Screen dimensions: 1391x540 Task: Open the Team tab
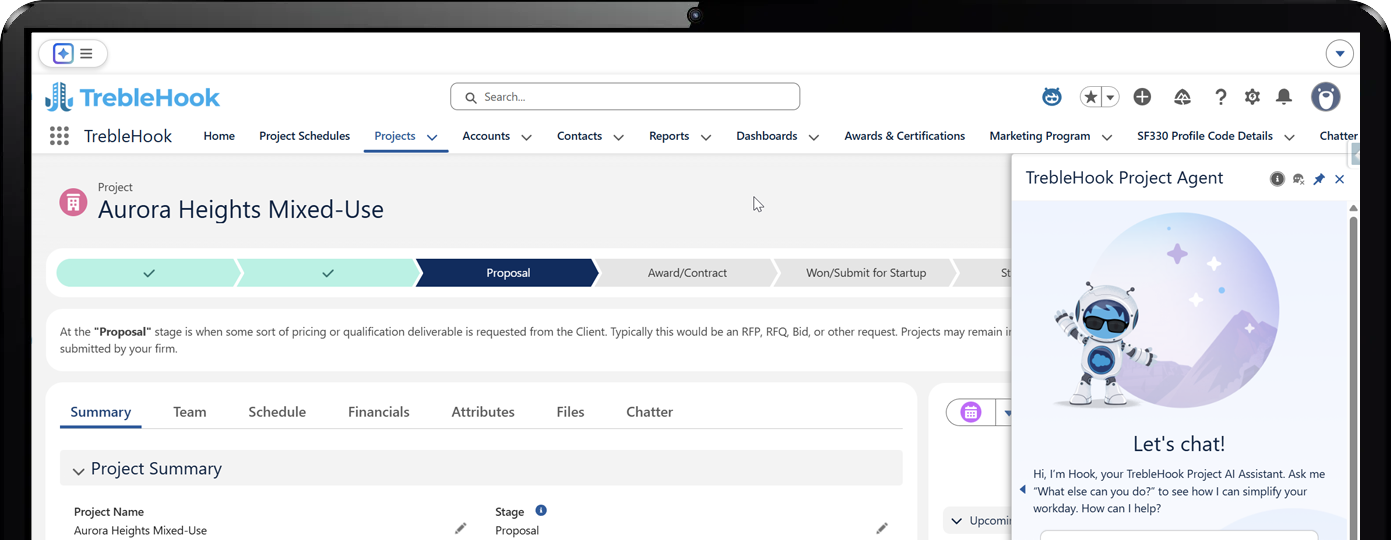pos(189,412)
